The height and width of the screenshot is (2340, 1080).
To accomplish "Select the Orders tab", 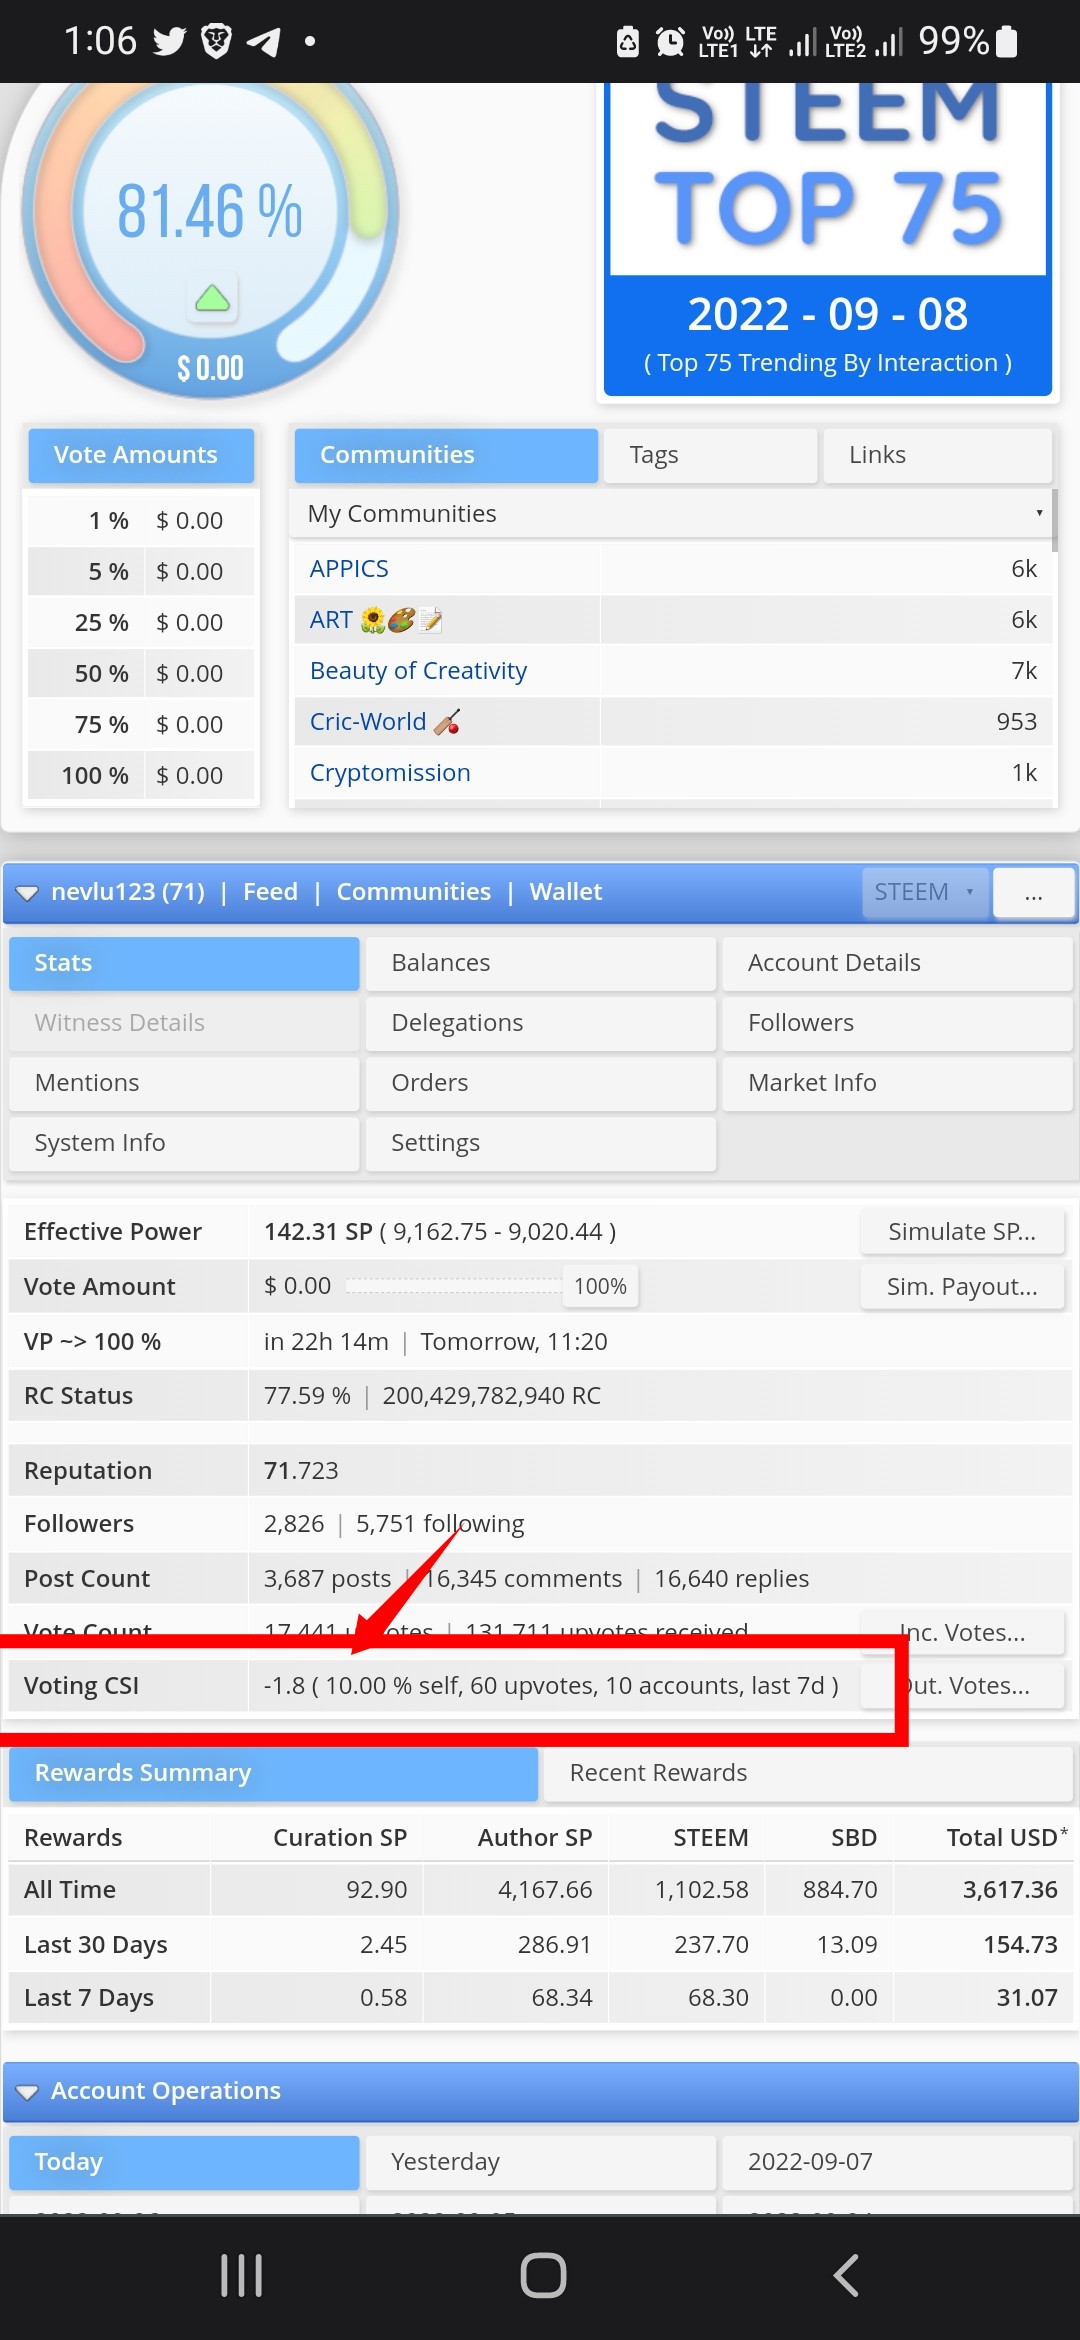I will (x=541, y=1083).
